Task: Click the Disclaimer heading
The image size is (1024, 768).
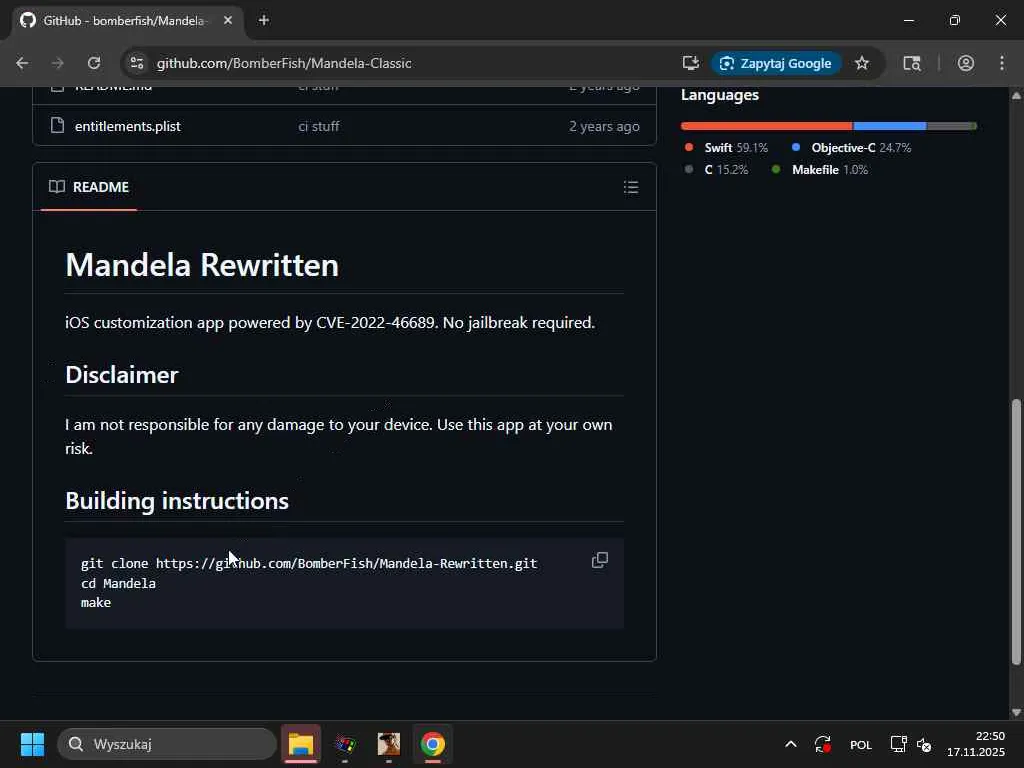Action: (x=121, y=375)
